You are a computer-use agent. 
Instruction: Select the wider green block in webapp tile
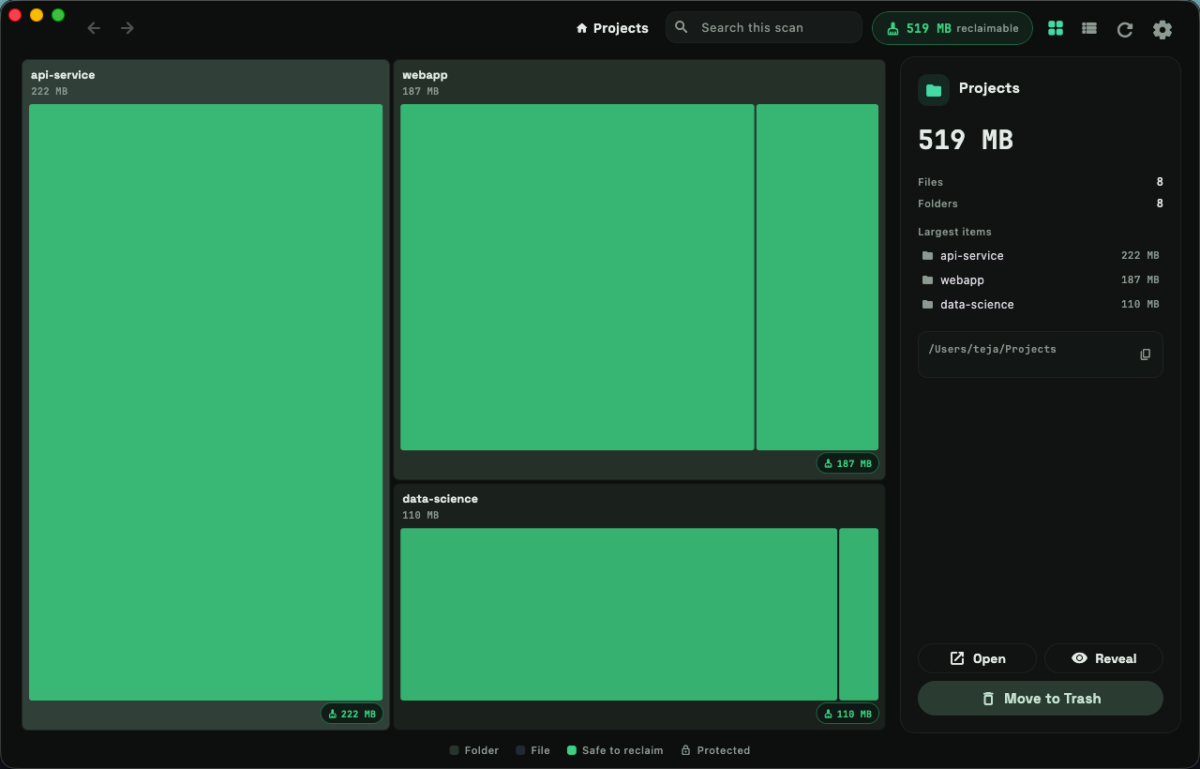577,277
